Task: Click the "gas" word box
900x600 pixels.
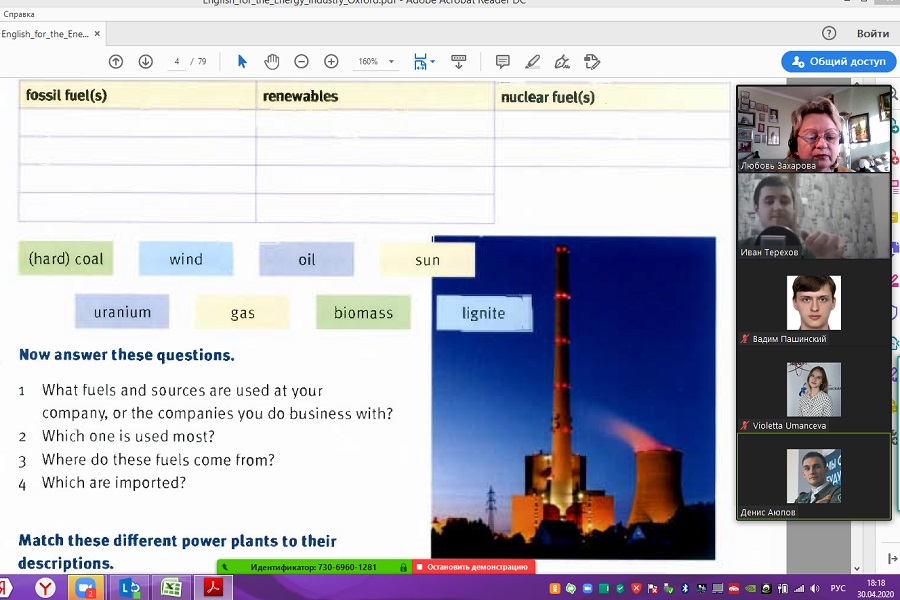Action: (242, 313)
